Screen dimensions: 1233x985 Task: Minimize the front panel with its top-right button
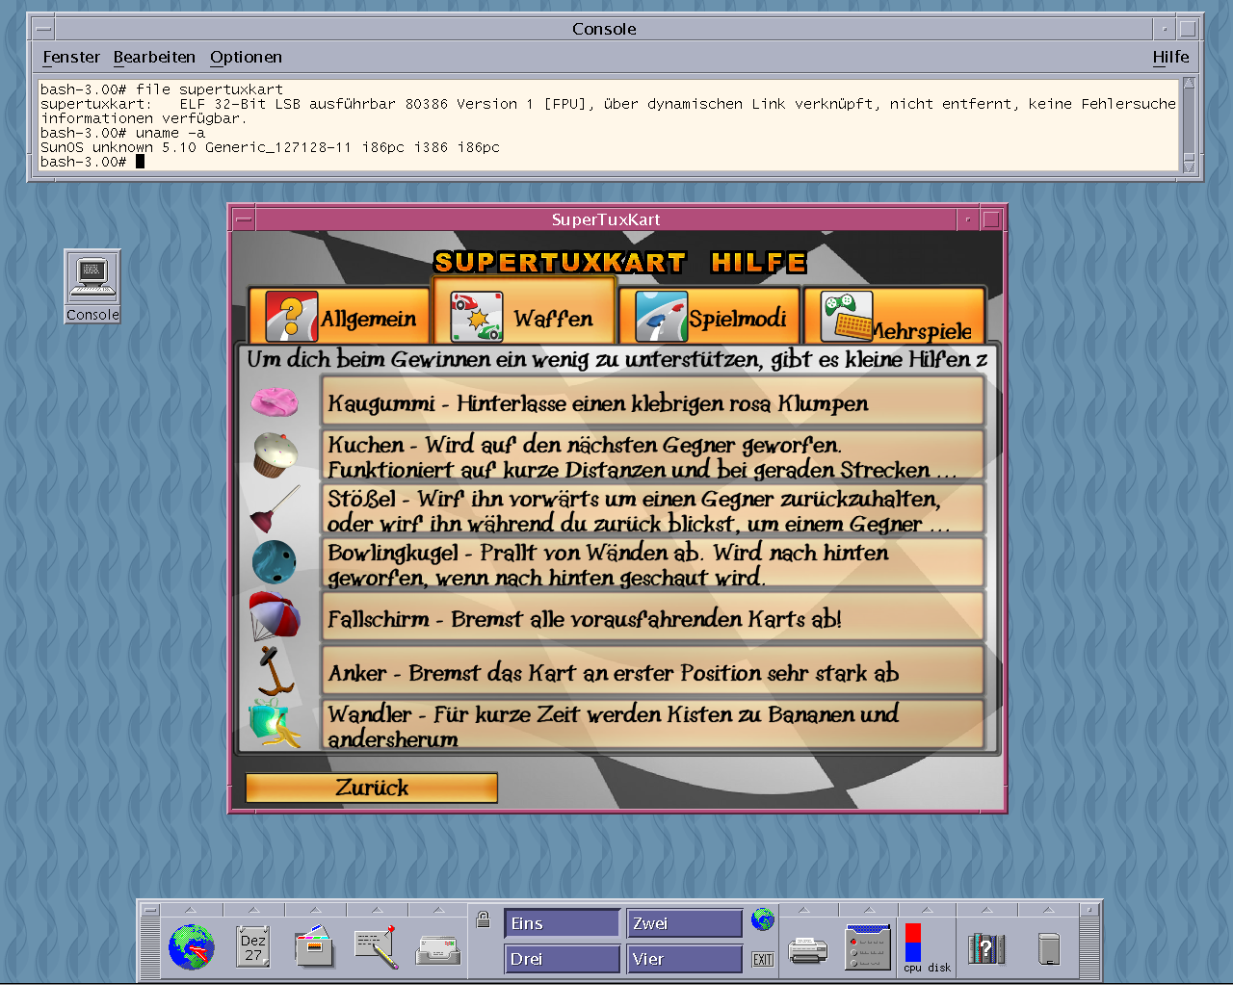click(1090, 910)
